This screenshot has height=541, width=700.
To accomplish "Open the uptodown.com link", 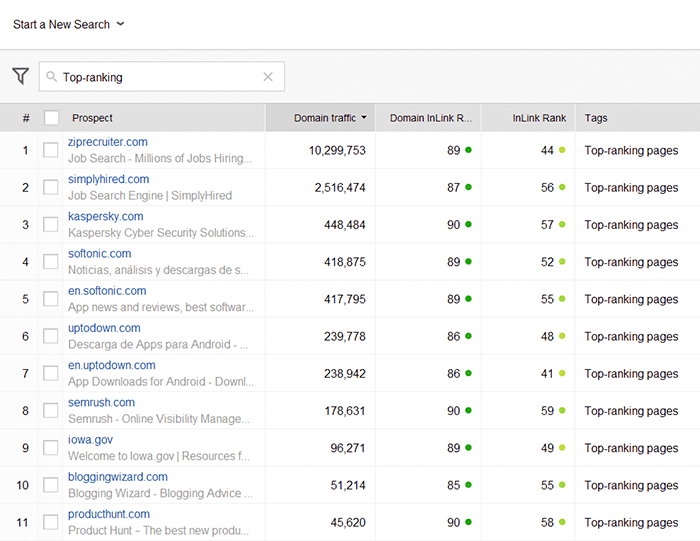I will tap(104, 328).
